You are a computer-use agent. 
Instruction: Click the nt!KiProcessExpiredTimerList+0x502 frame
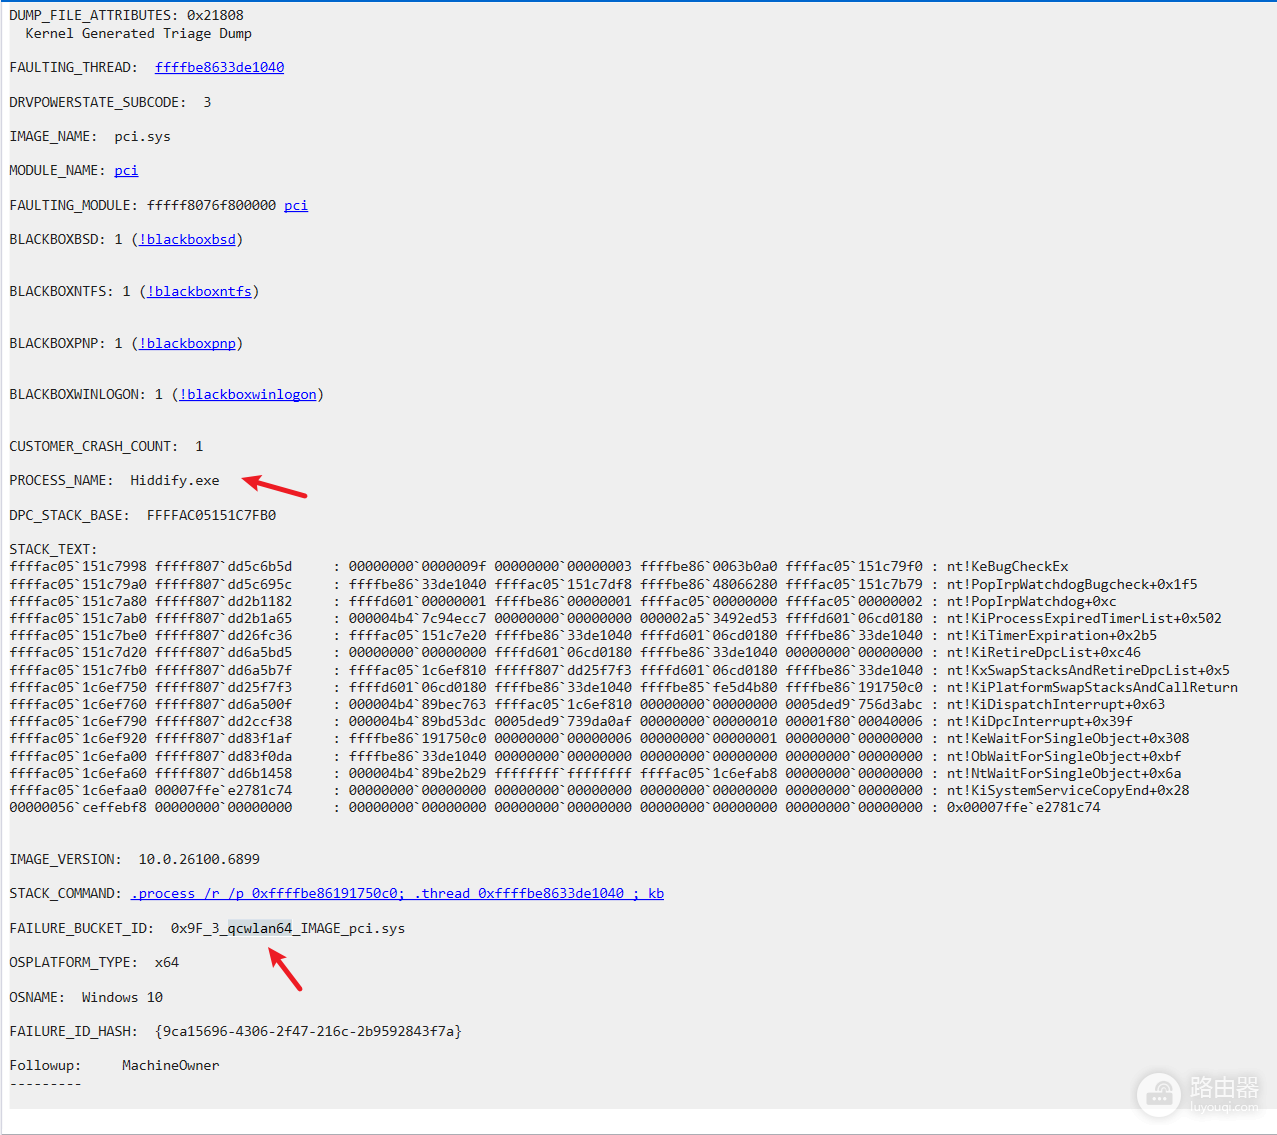1084,618
